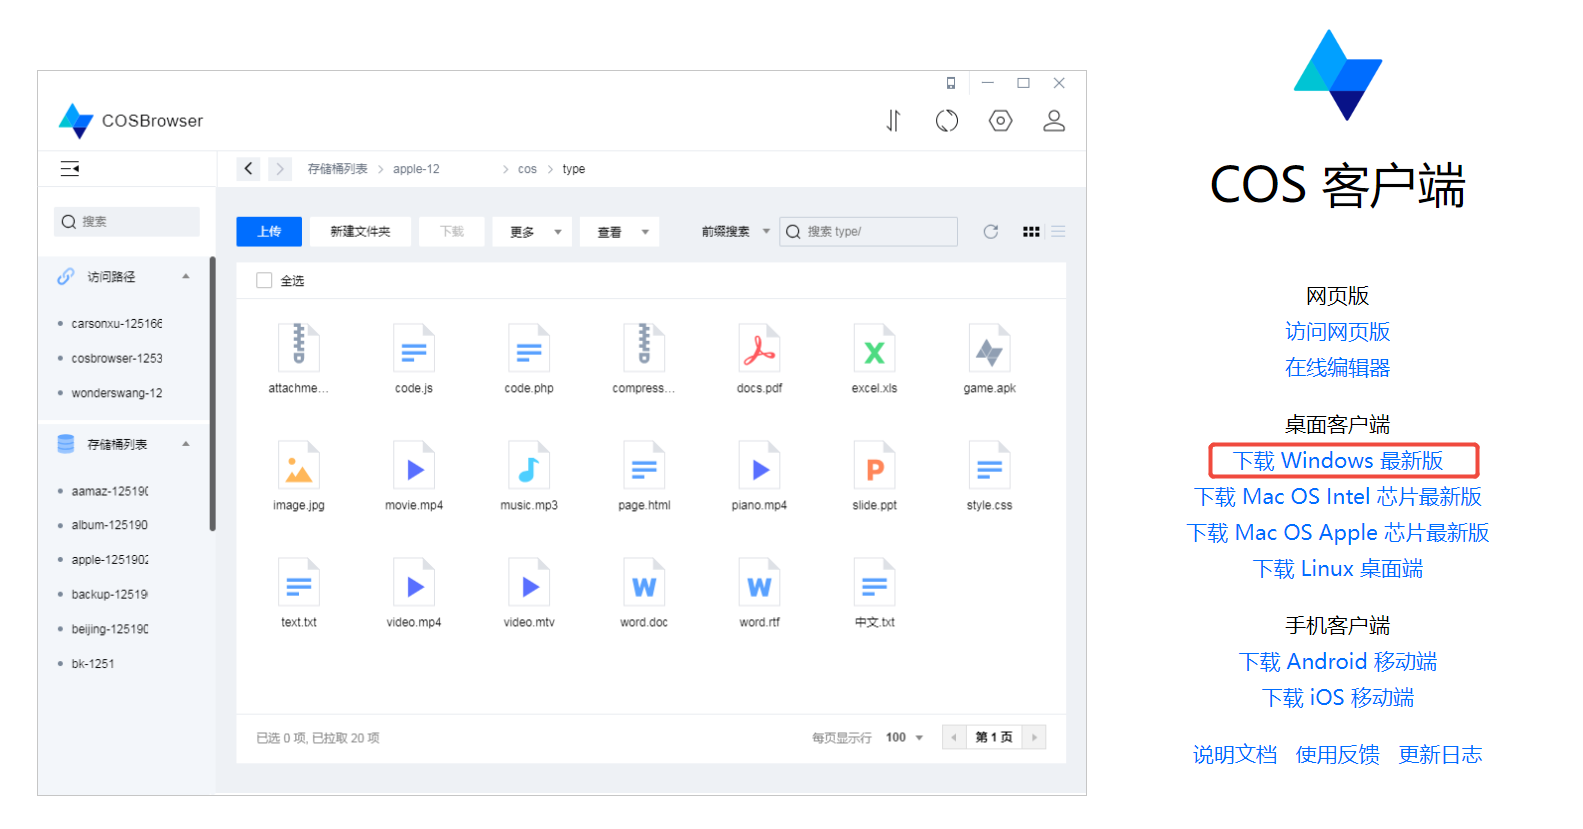The height and width of the screenshot is (829, 1583).
Task: Select the game.apk file icon
Action: click(990, 348)
